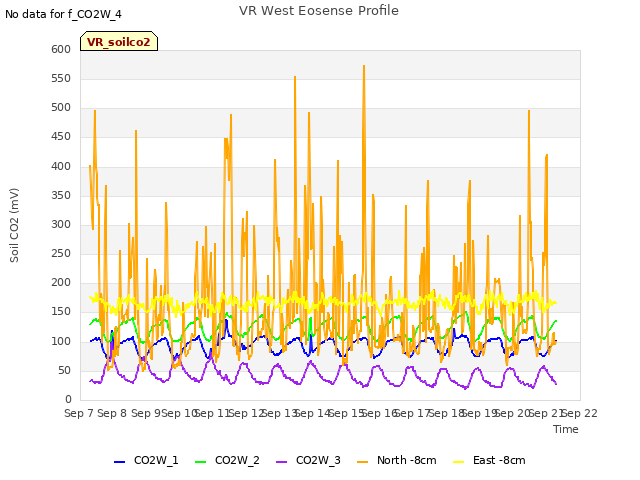This screenshot has height=480, width=640.
Task: Click the 600 y-axis tick label
Action: coord(61,49)
